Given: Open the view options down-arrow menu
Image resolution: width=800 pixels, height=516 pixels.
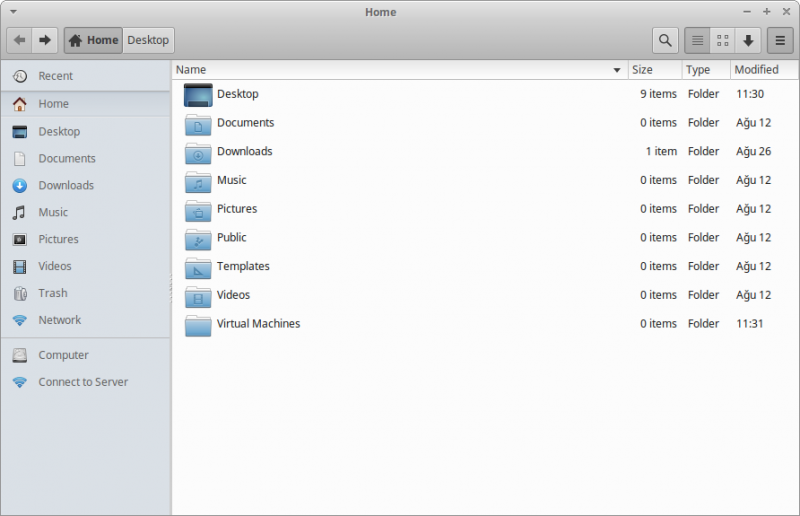Looking at the screenshot, I should [748, 40].
